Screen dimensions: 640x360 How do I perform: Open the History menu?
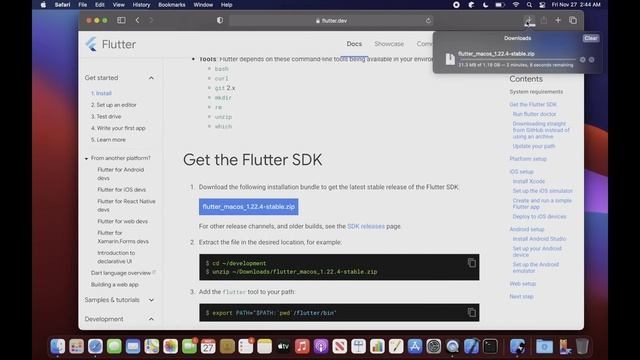[141, 5]
